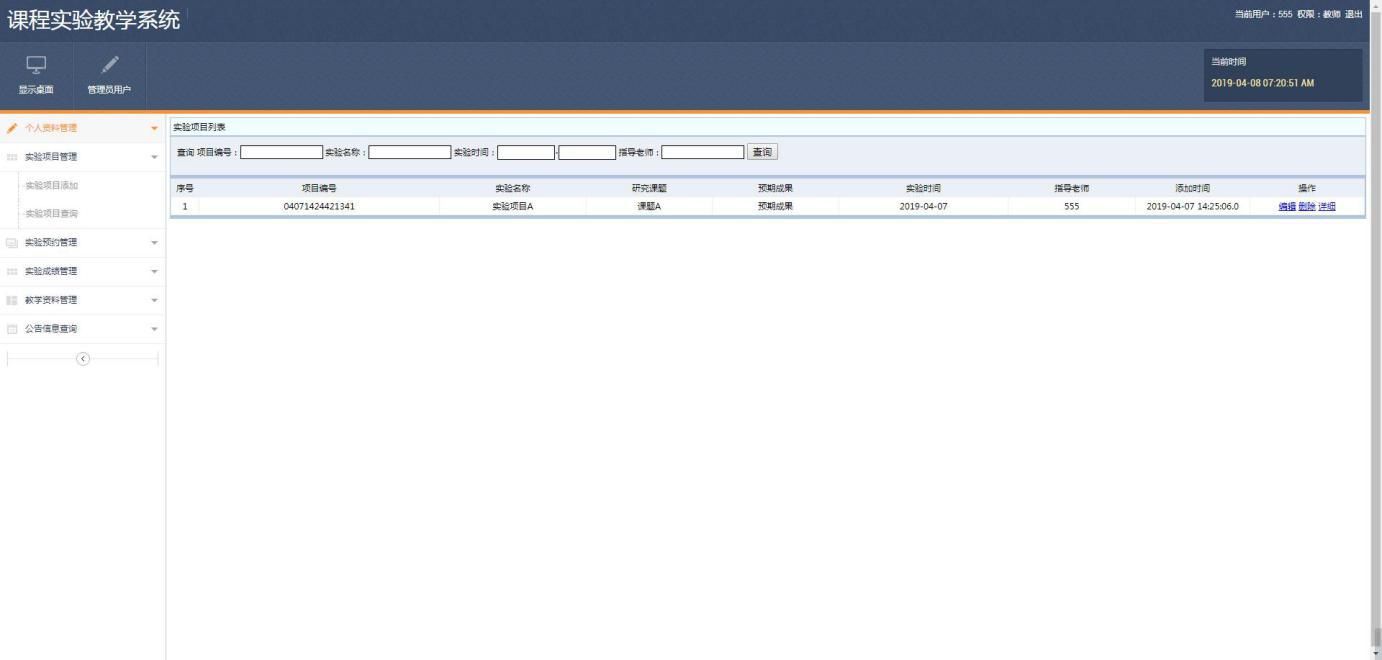Focus the 实验时间 end date field

(587, 153)
